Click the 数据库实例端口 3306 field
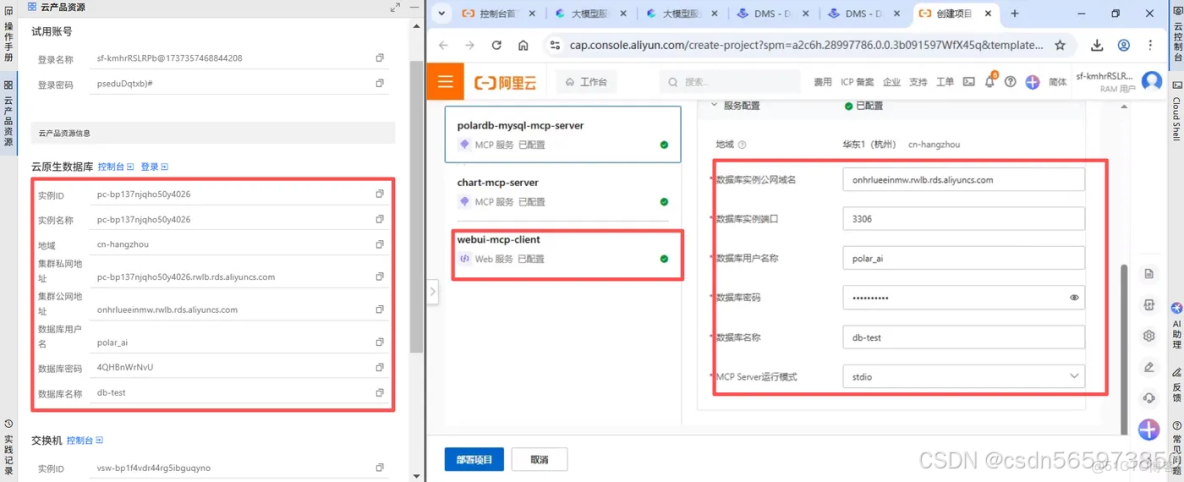The image size is (1184, 482). click(964, 219)
